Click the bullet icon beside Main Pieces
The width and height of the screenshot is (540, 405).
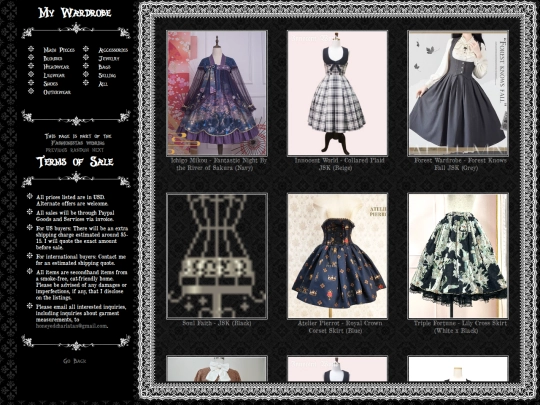click(31, 49)
